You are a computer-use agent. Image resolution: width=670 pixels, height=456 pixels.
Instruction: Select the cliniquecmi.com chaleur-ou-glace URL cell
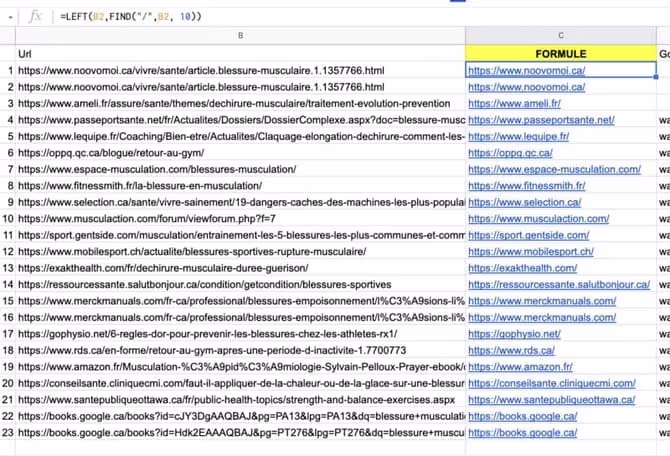point(241,383)
